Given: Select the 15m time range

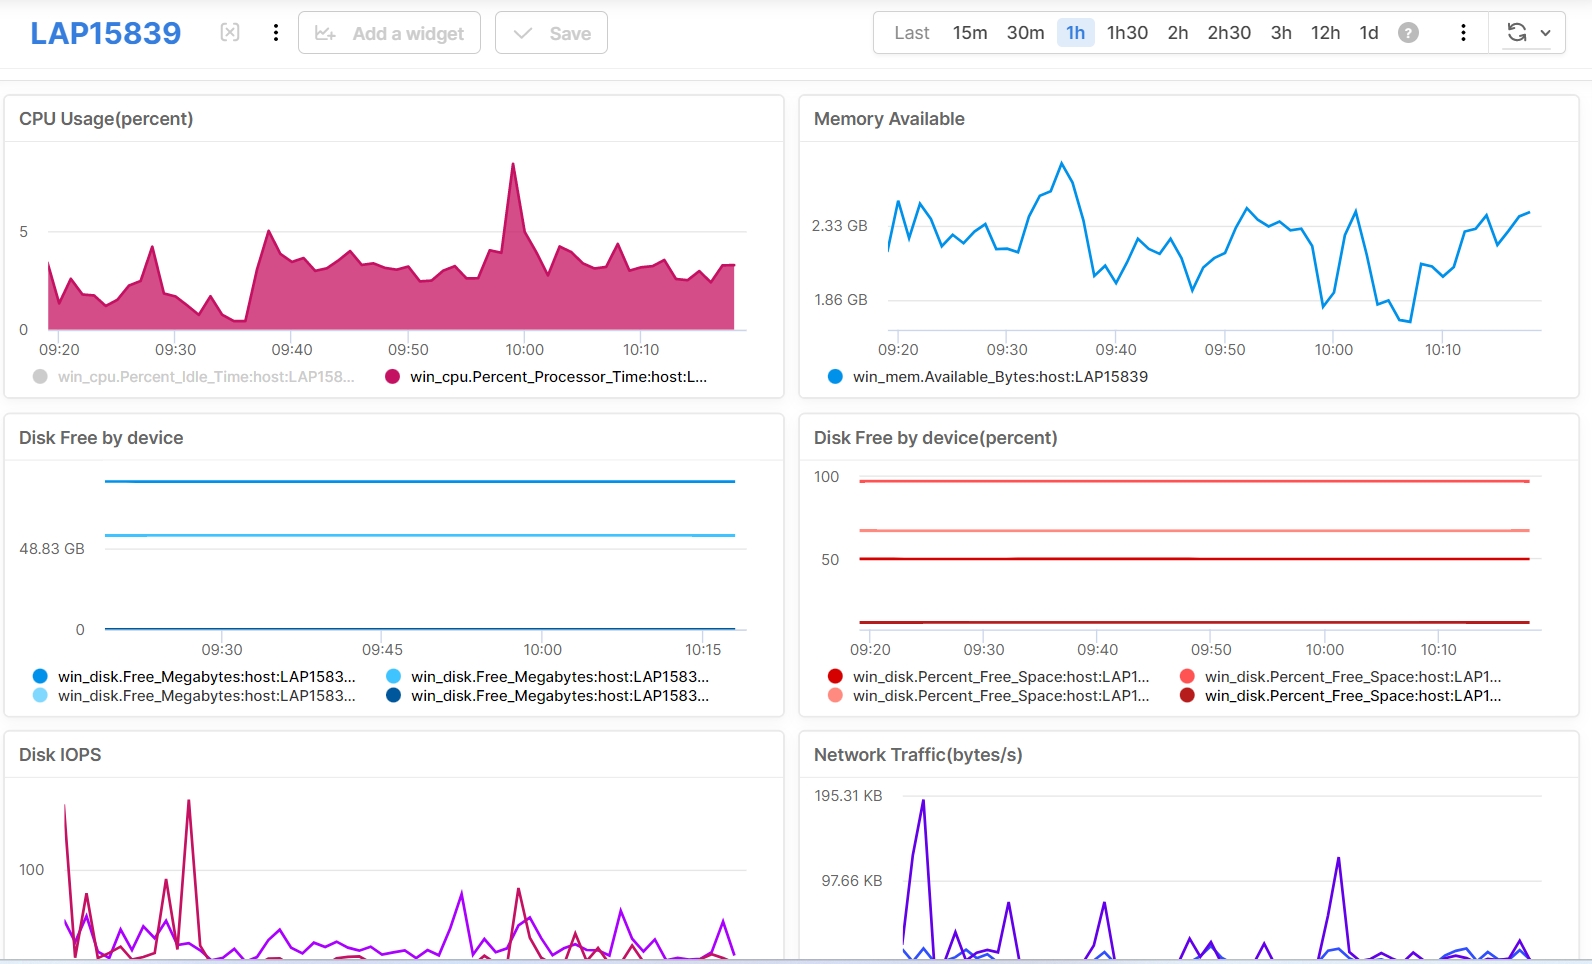Looking at the screenshot, I should [969, 33].
